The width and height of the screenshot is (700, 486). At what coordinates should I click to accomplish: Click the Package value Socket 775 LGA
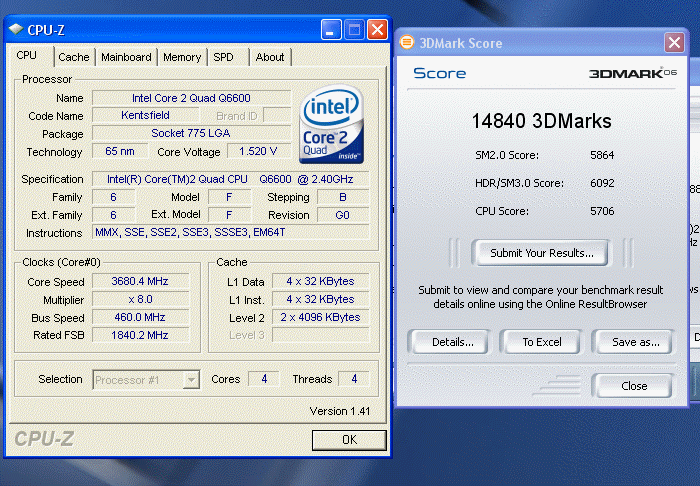pos(191,133)
